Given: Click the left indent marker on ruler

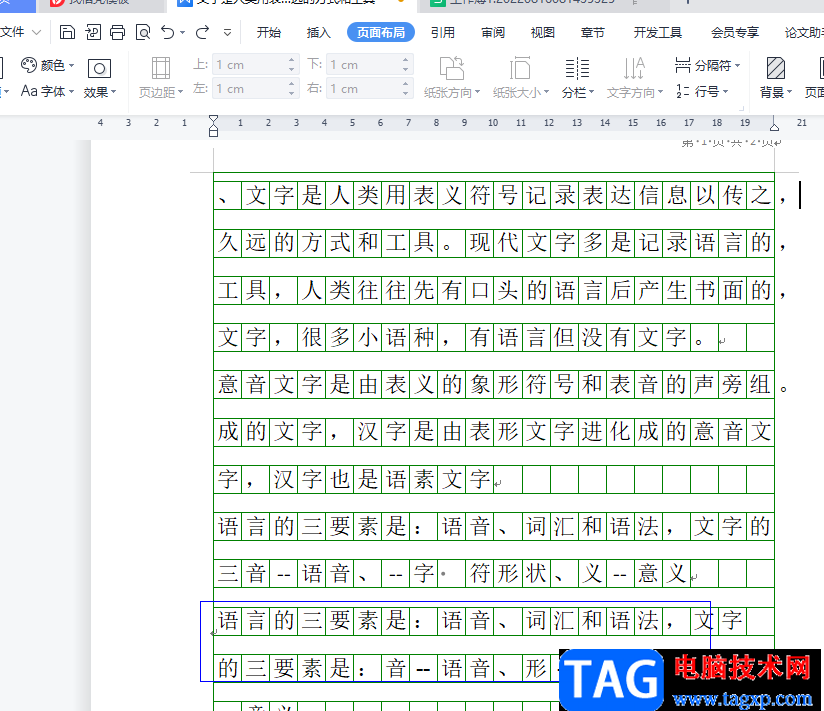Looking at the screenshot, I should [213, 126].
